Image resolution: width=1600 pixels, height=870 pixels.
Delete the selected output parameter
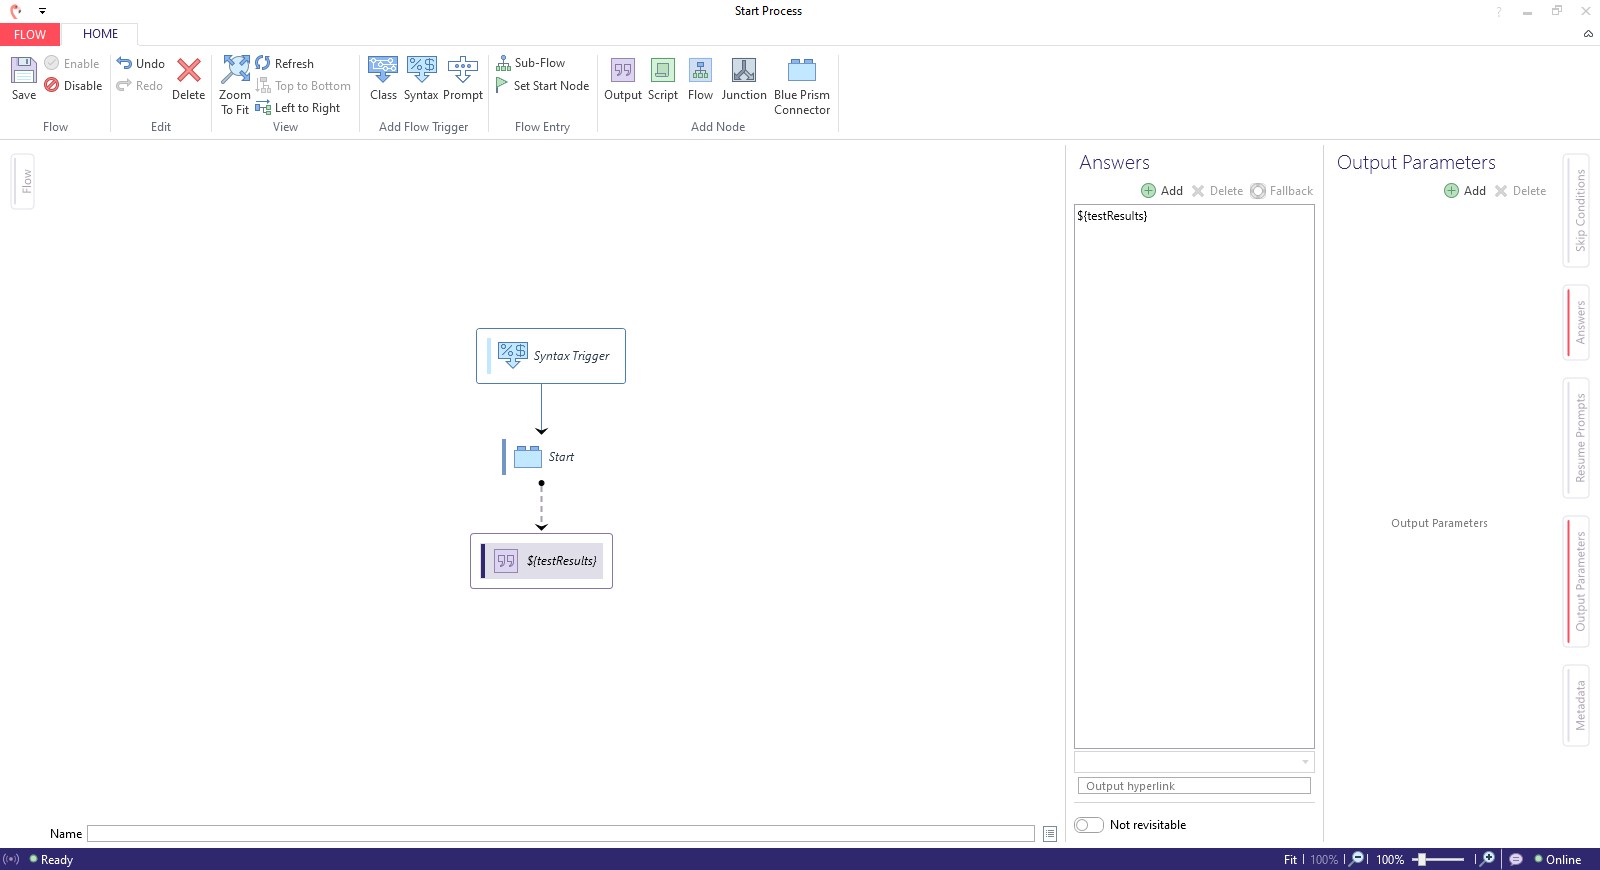tap(1520, 191)
